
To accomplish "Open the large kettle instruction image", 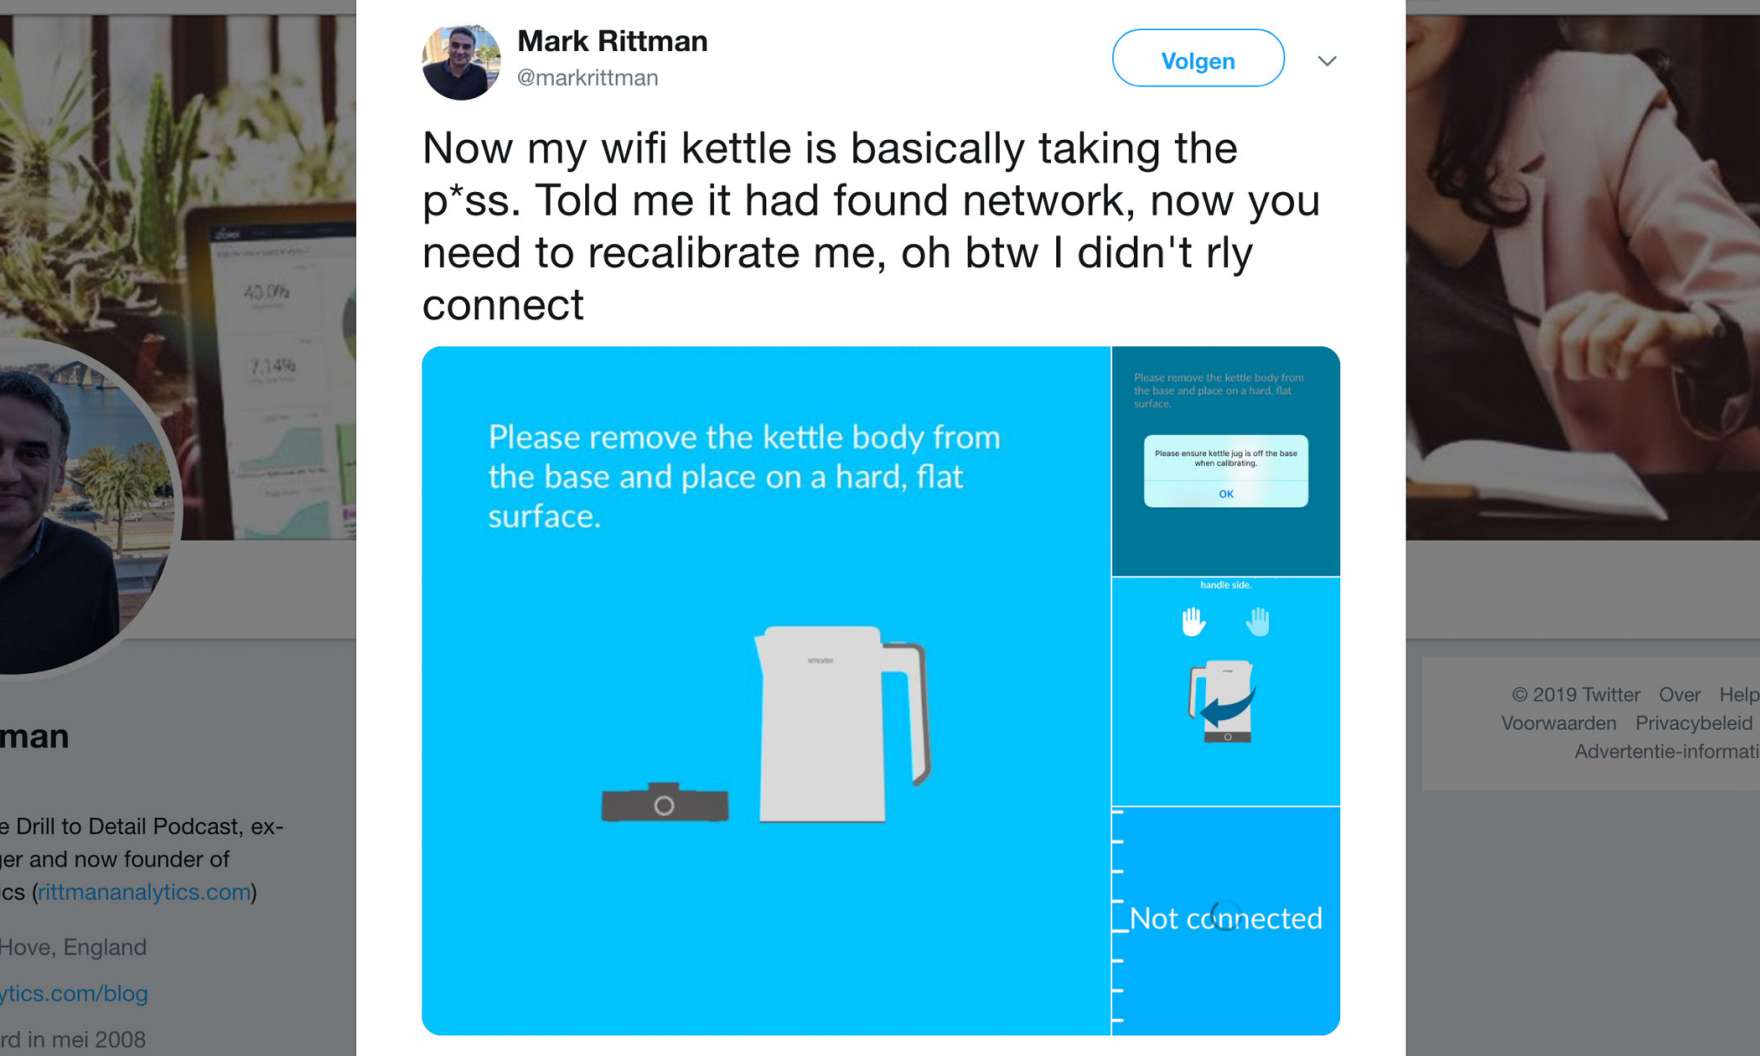I will point(766,691).
